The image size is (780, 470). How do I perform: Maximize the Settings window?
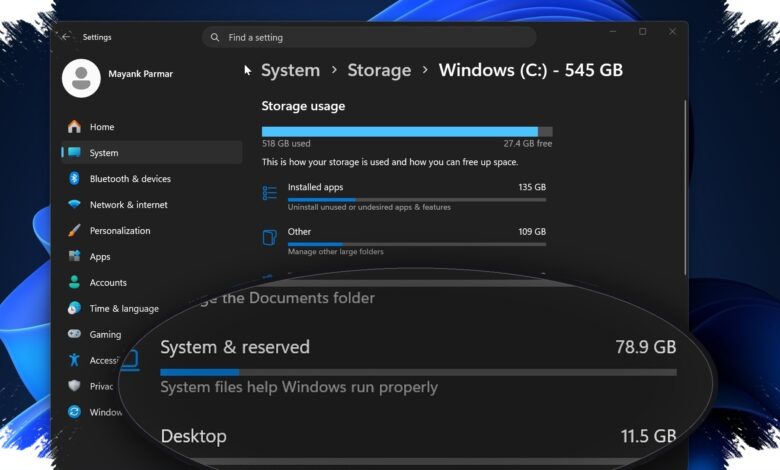coord(643,31)
